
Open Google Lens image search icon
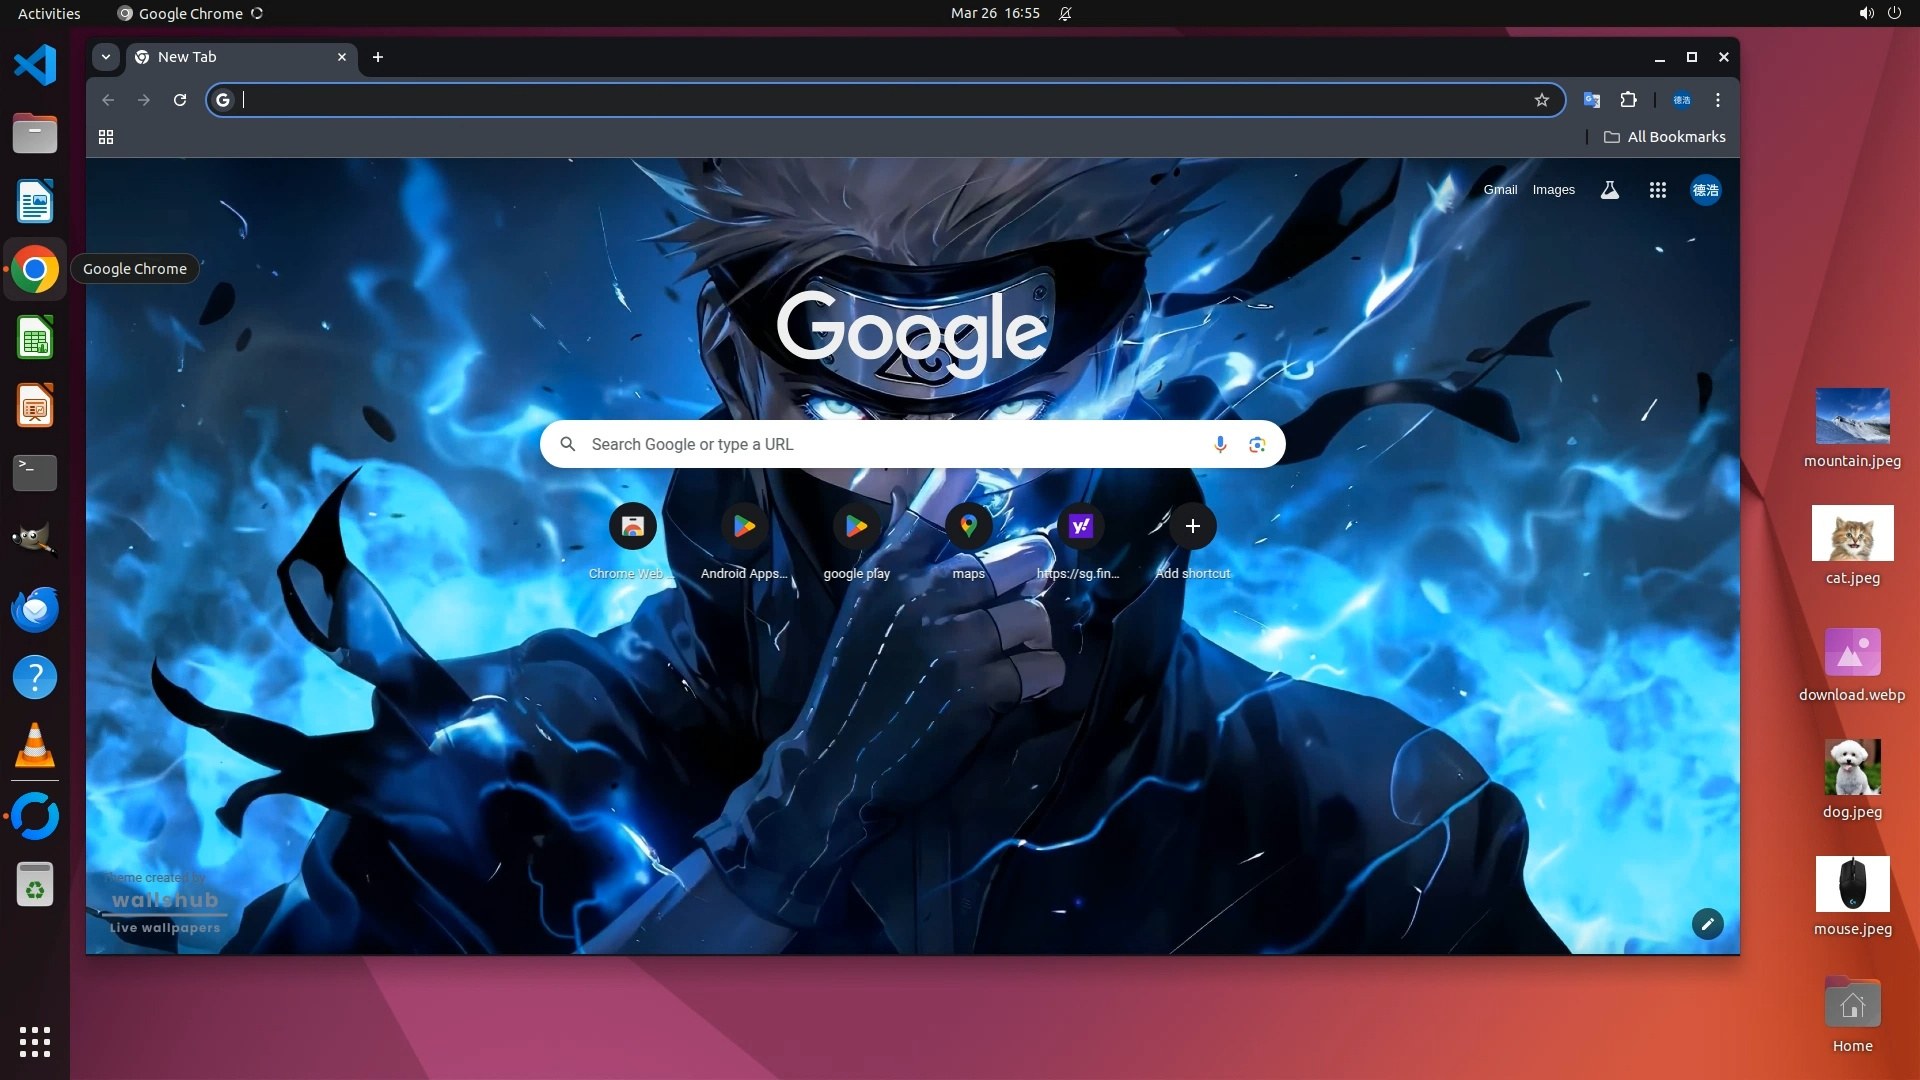[1257, 444]
